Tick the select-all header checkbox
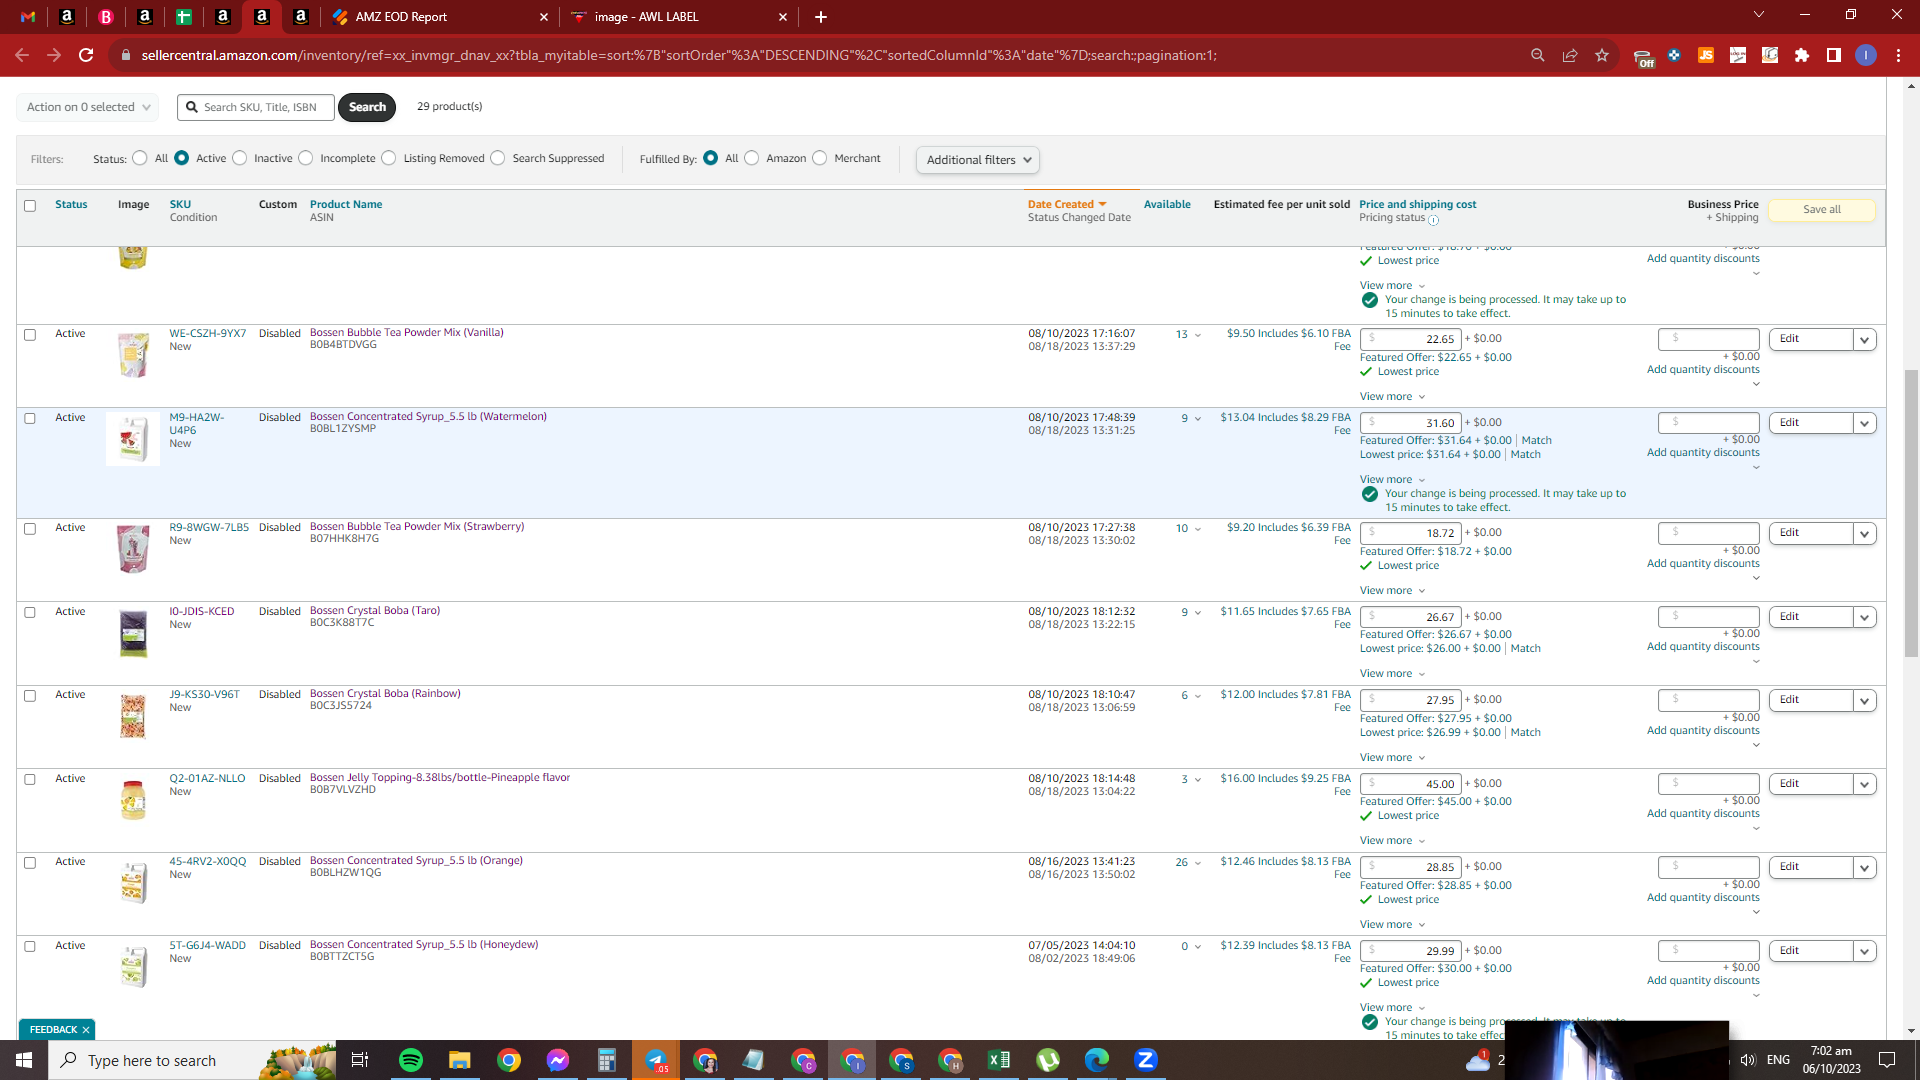The width and height of the screenshot is (1920, 1080). [x=30, y=206]
